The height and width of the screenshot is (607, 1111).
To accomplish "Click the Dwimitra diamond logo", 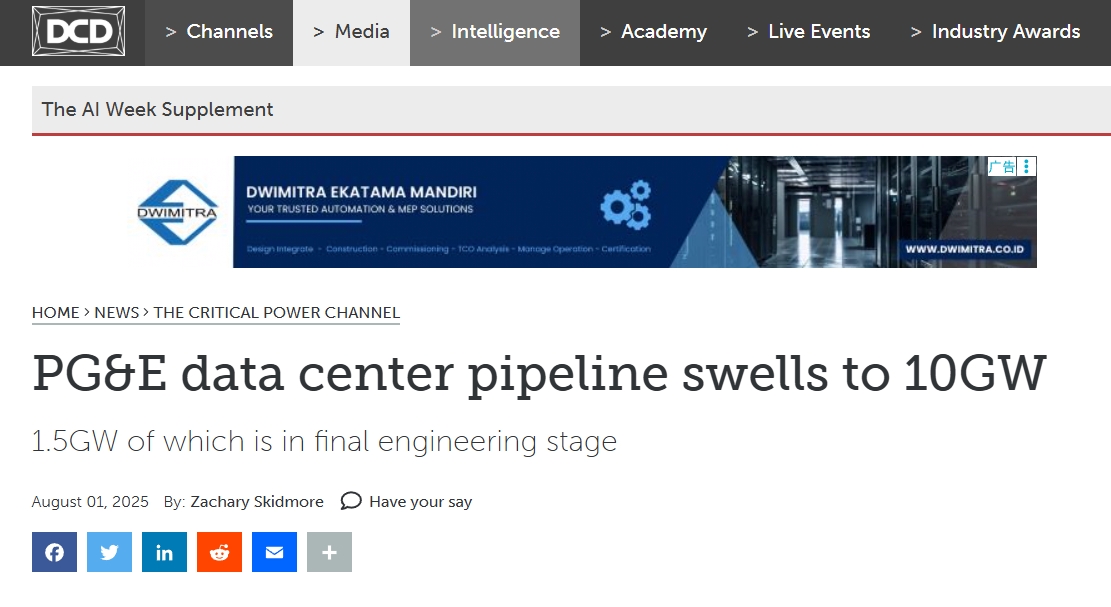I will tap(177, 212).
